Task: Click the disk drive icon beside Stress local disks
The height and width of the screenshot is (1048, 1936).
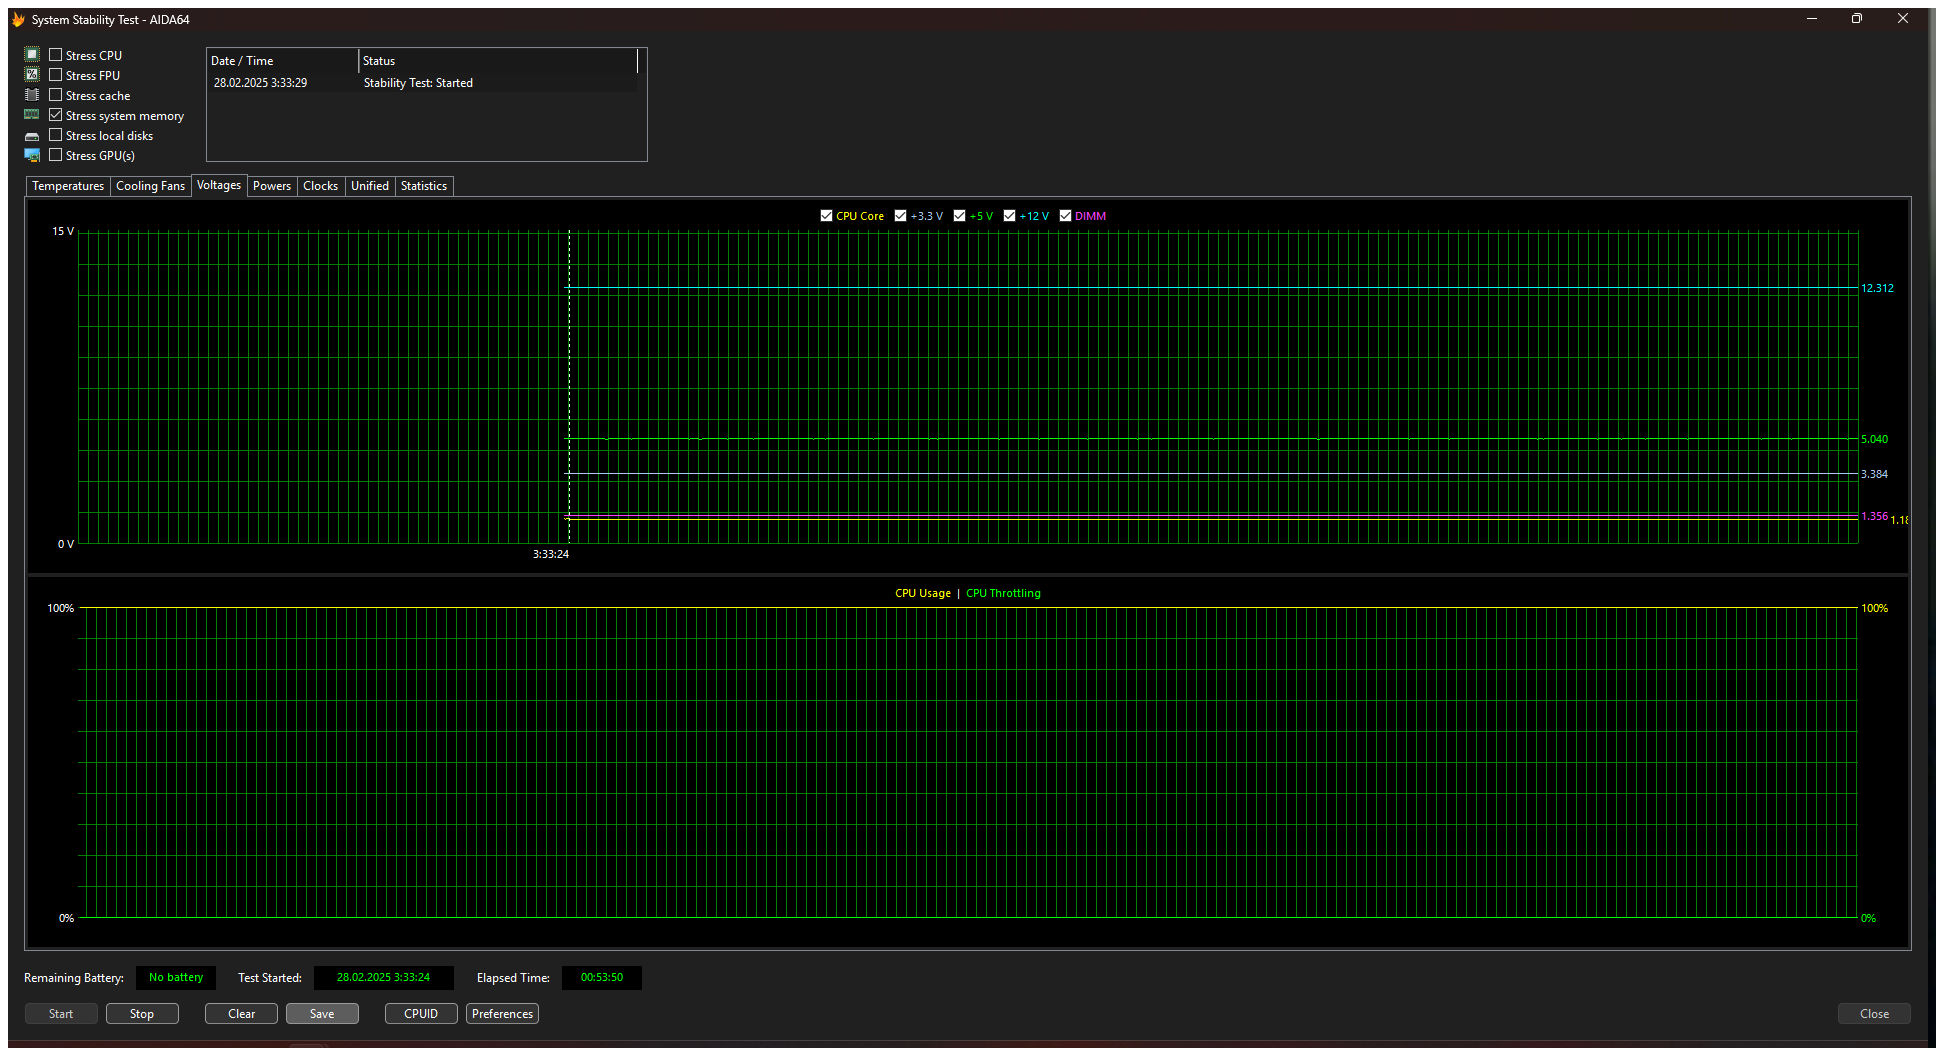Action: (32, 136)
